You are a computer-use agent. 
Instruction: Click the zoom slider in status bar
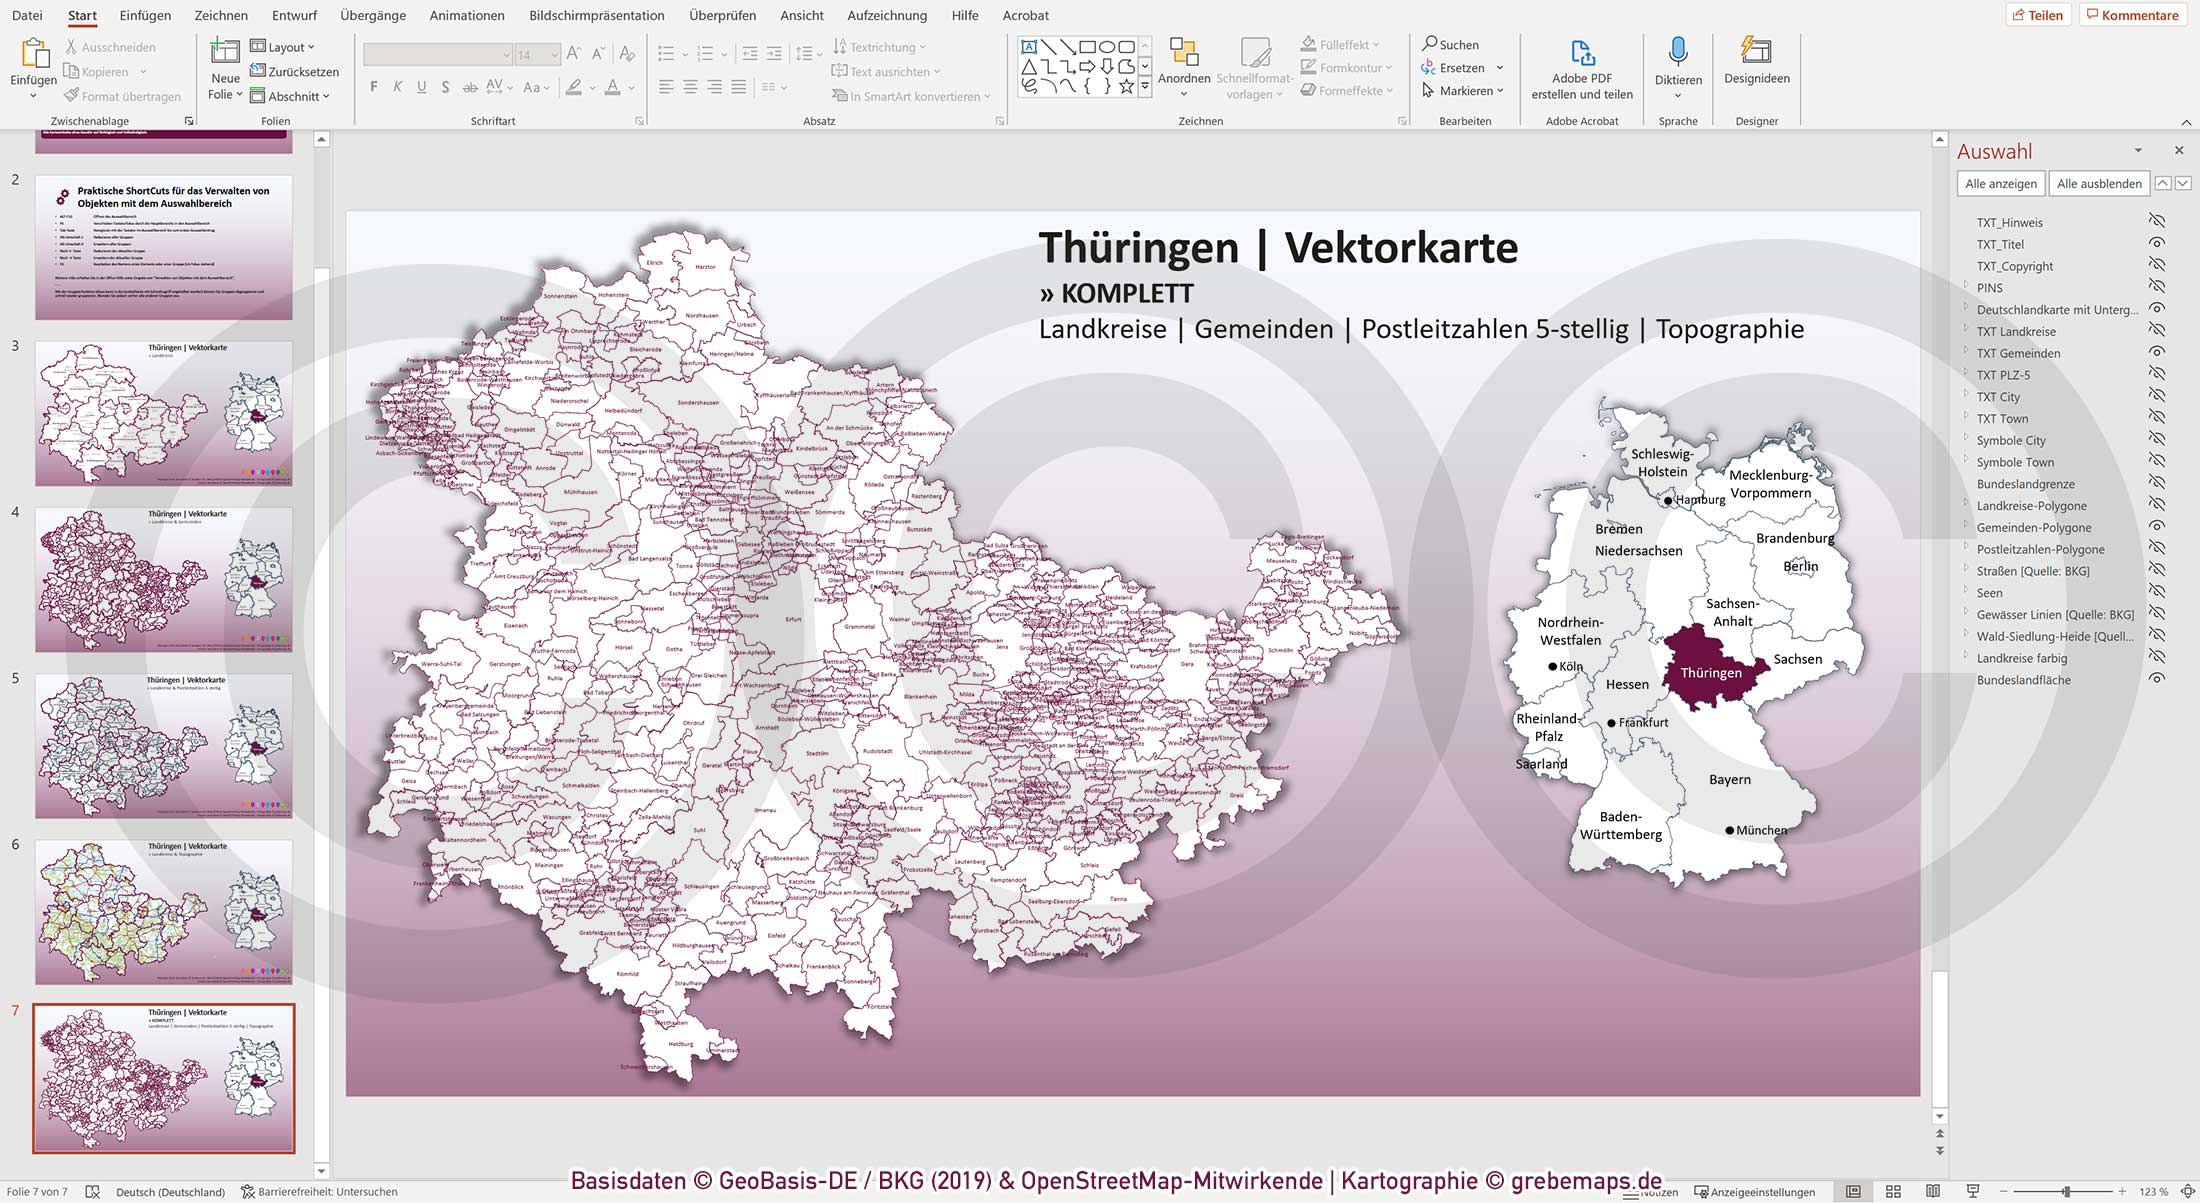(2066, 1191)
